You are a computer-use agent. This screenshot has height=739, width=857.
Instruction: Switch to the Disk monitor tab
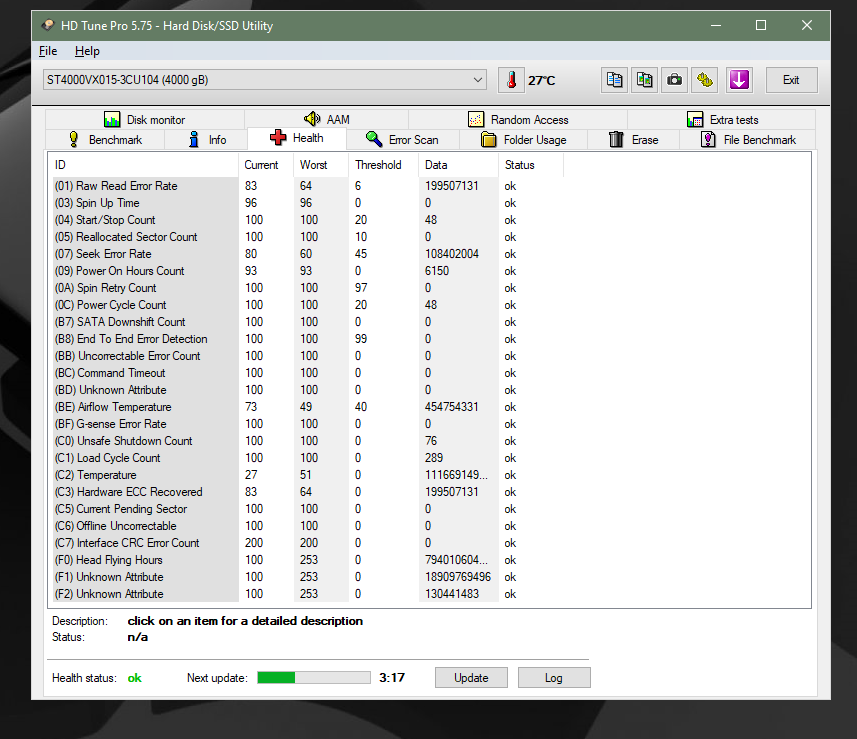pos(145,119)
